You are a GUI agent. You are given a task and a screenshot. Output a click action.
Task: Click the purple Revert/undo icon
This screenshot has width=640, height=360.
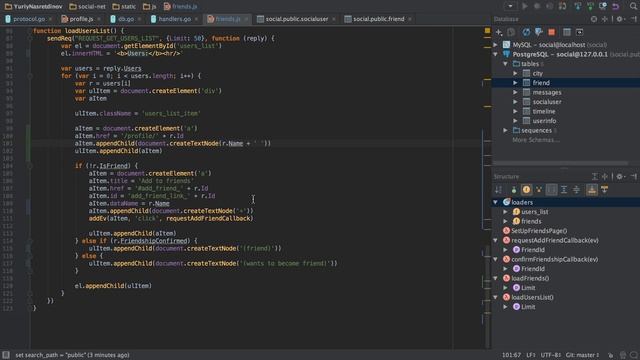click(x=616, y=6)
